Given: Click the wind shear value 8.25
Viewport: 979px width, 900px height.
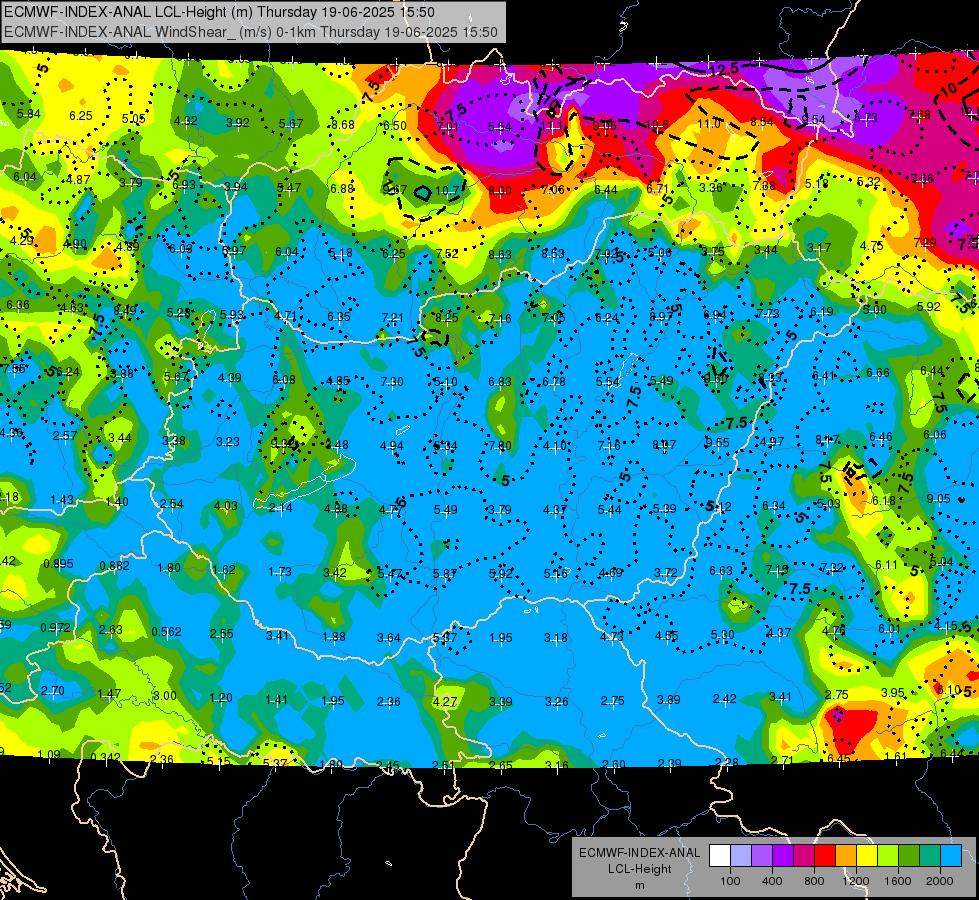Looking at the screenshot, I should 446,317.
